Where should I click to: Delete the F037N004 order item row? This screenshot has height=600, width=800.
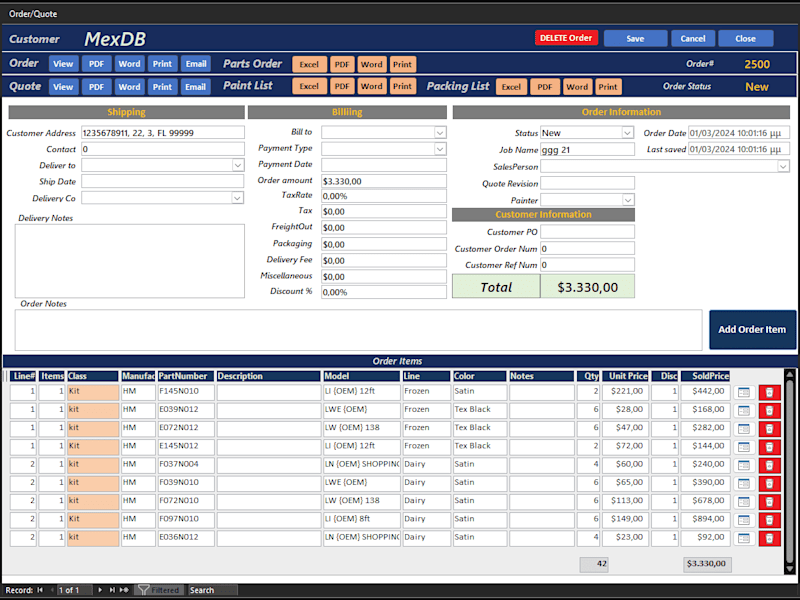(769, 465)
